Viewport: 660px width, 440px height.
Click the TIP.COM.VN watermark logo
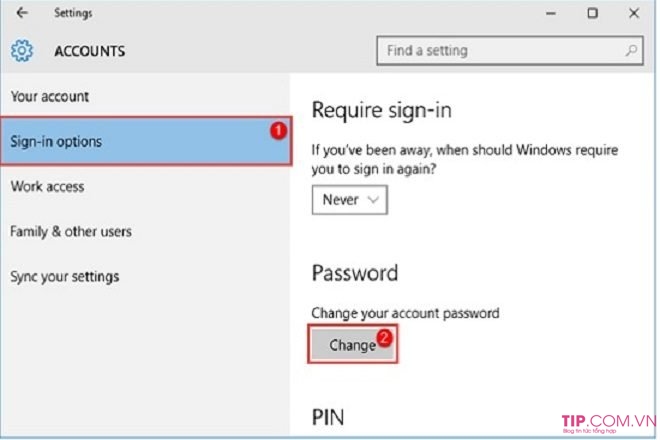(x=609, y=423)
